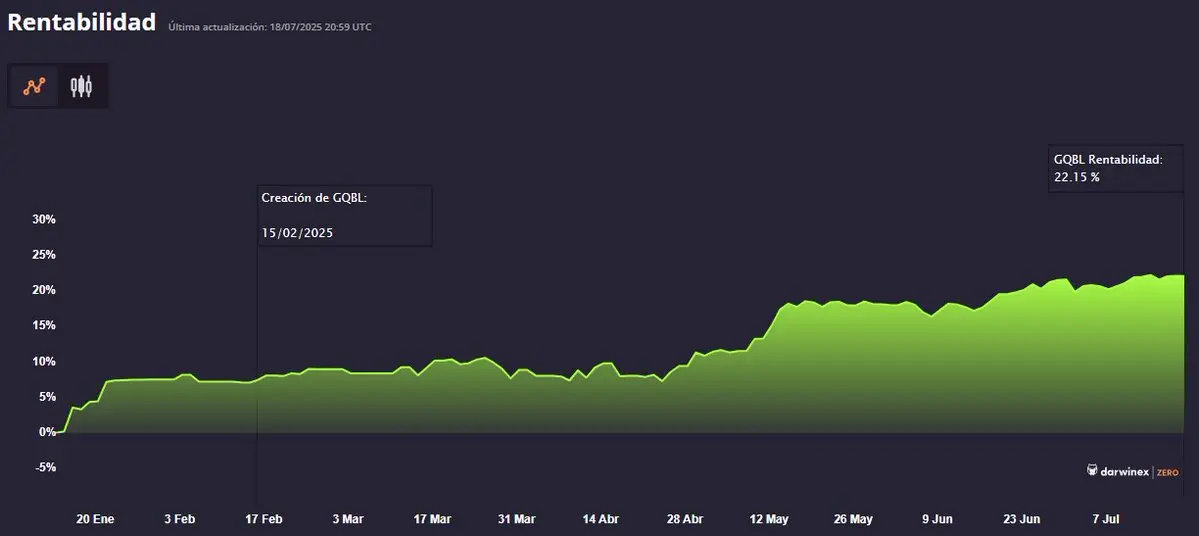Click the 0% y-axis label
The width and height of the screenshot is (1199, 536).
(47, 431)
